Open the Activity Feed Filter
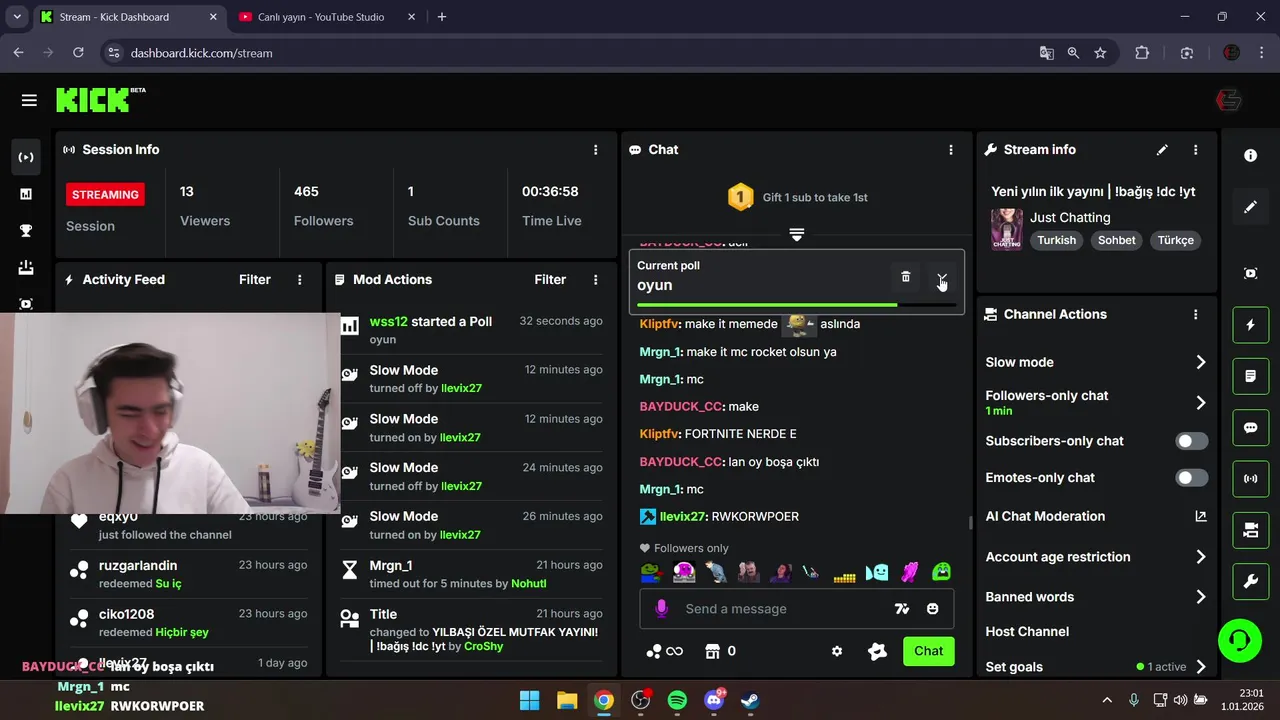This screenshot has width=1280, height=720. click(255, 280)
